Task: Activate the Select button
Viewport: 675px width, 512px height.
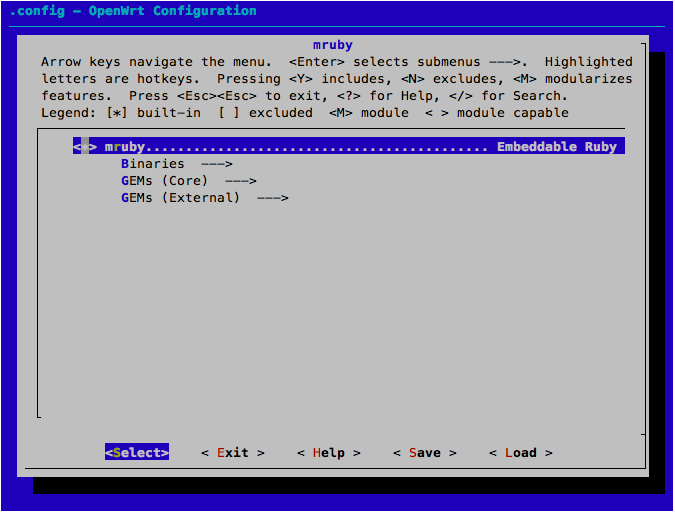Action: point(137,453)
